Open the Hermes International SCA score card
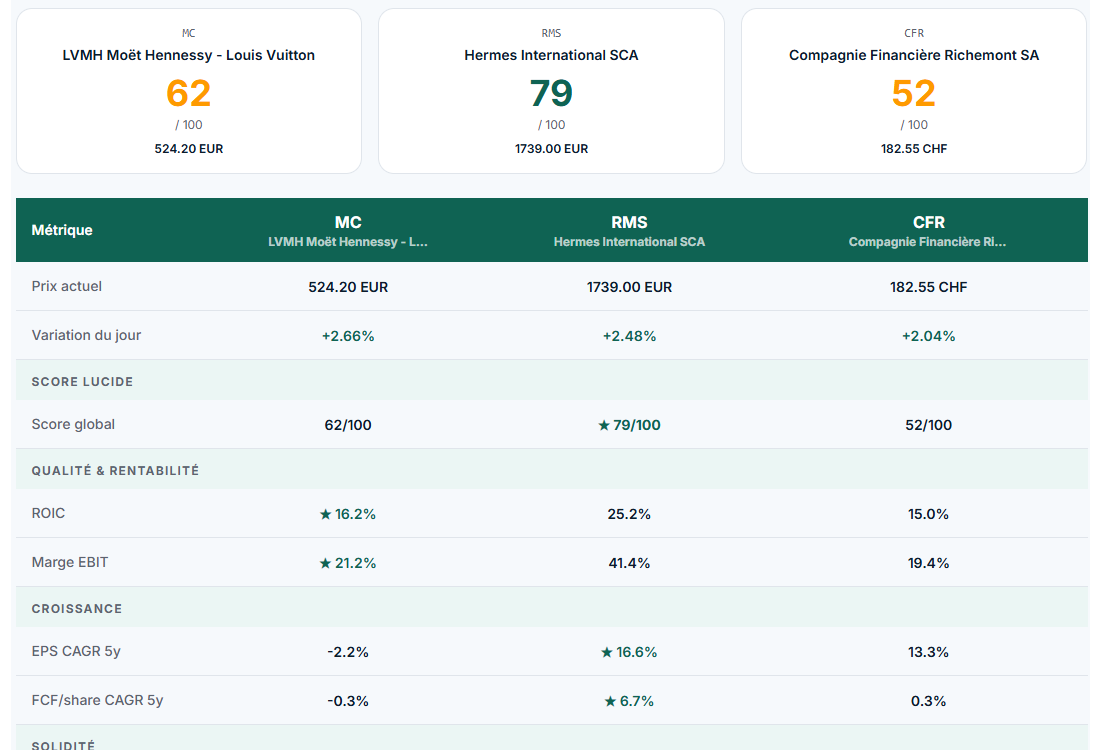1100x750 pixels. [551, 91]
